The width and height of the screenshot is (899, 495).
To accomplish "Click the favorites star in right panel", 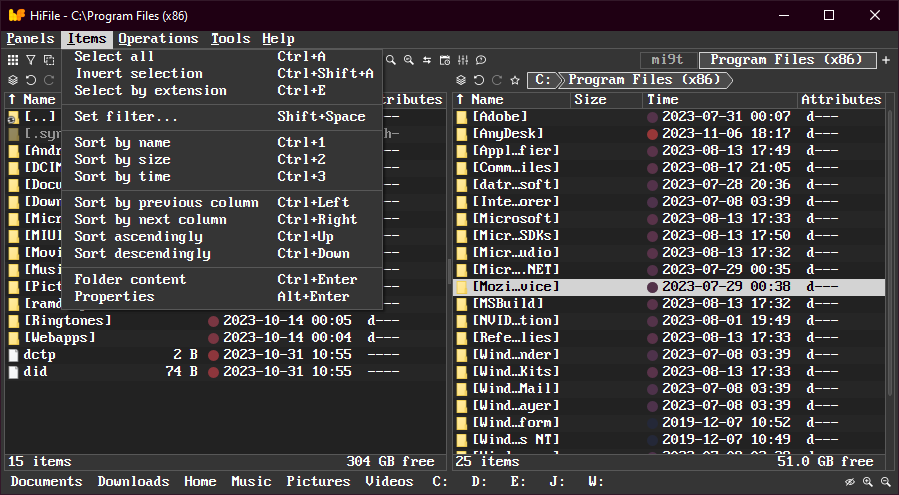I will coord(515,80).
